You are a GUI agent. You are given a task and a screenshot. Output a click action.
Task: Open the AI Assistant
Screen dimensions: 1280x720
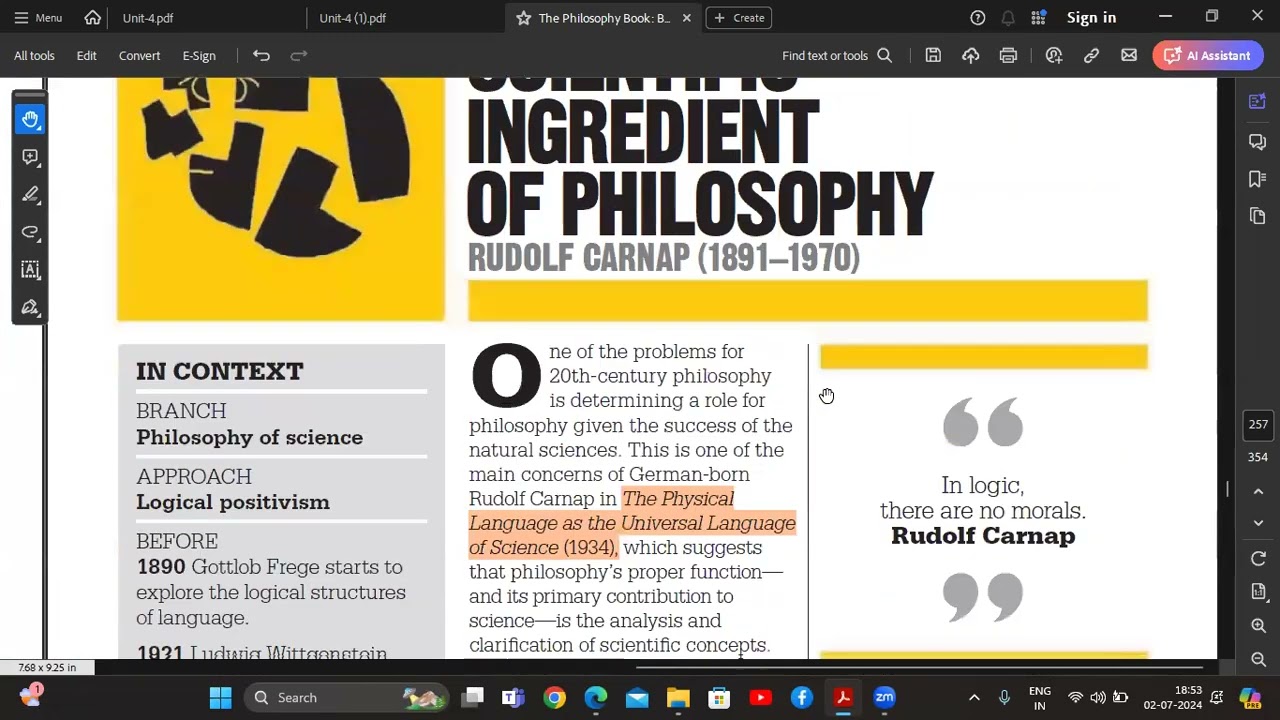tap(1207, 56)
